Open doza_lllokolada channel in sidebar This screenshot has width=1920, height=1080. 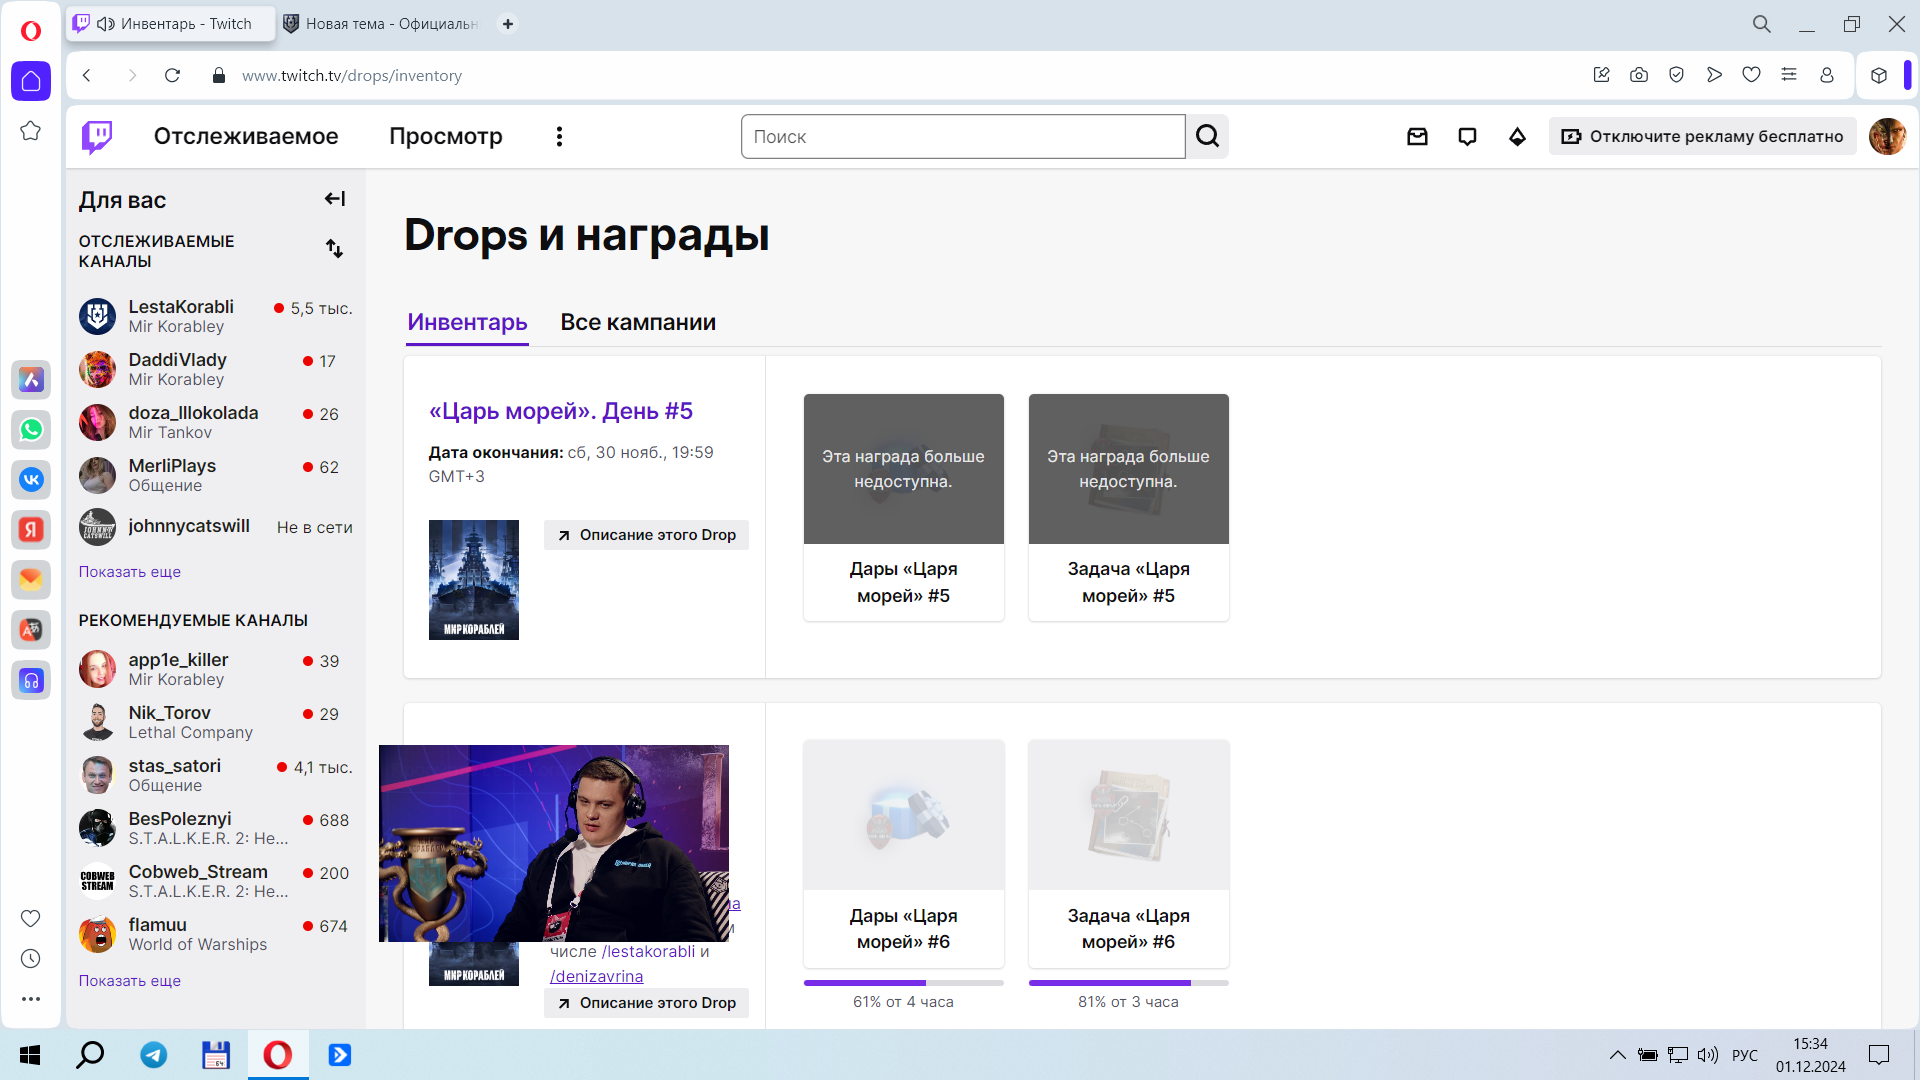pyautogui.click(x=216, y=423)
